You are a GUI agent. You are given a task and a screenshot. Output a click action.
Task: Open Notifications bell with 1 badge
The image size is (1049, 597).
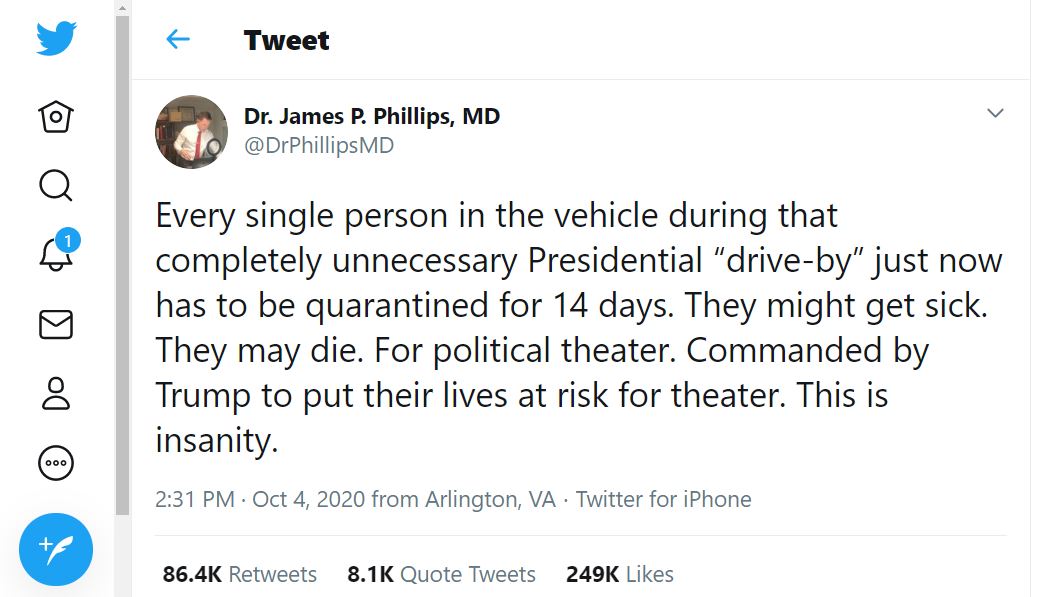[x=56, y=255]
